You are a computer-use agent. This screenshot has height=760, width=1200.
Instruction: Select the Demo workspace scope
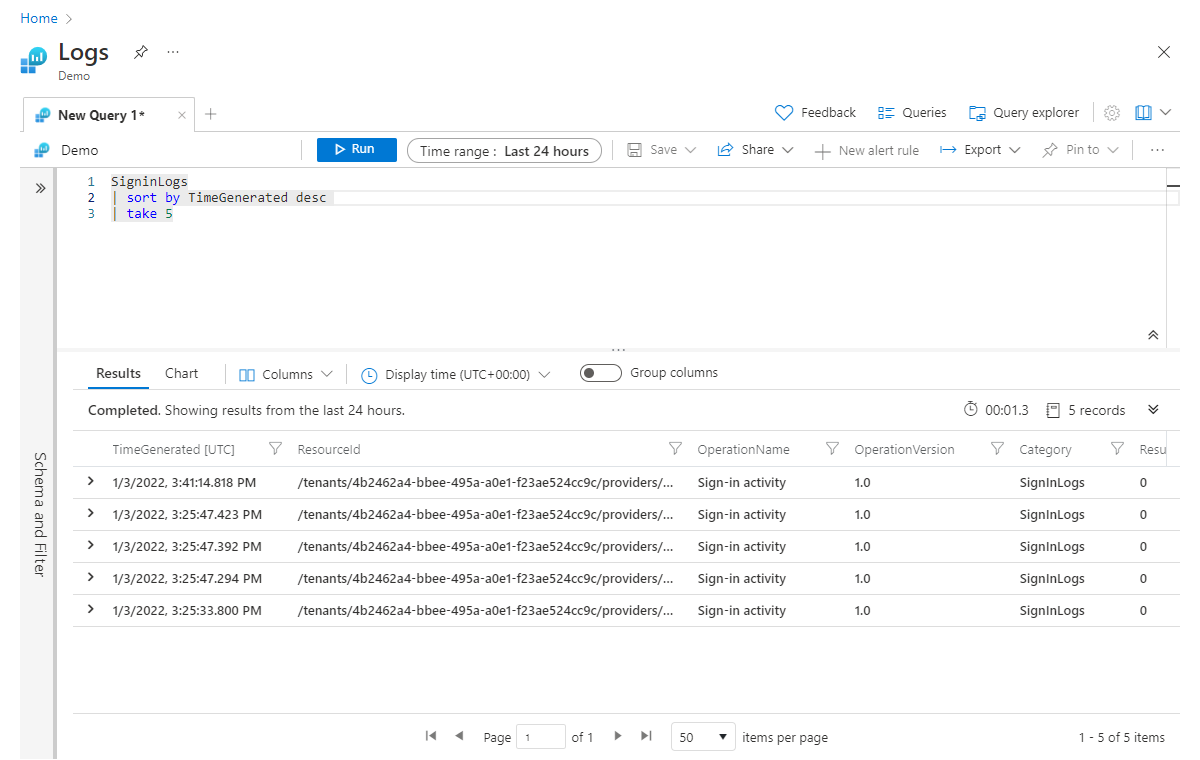(x=79, y=150)
